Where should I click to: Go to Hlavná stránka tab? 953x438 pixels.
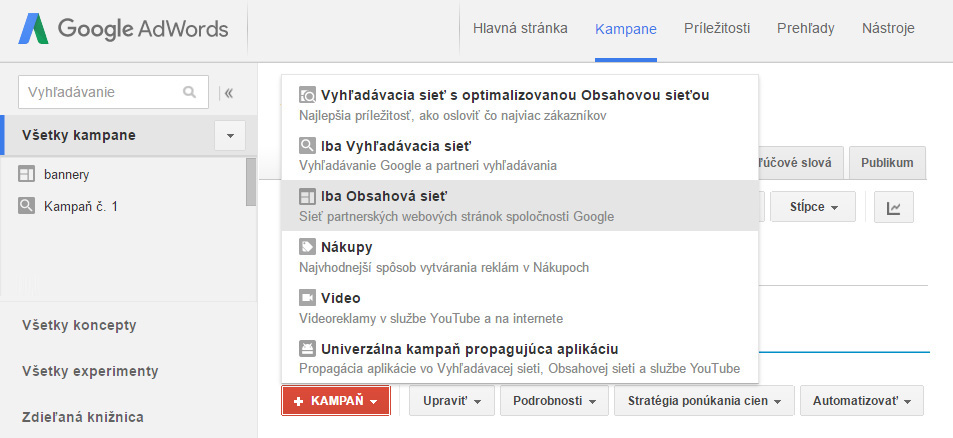click(520, 29)
